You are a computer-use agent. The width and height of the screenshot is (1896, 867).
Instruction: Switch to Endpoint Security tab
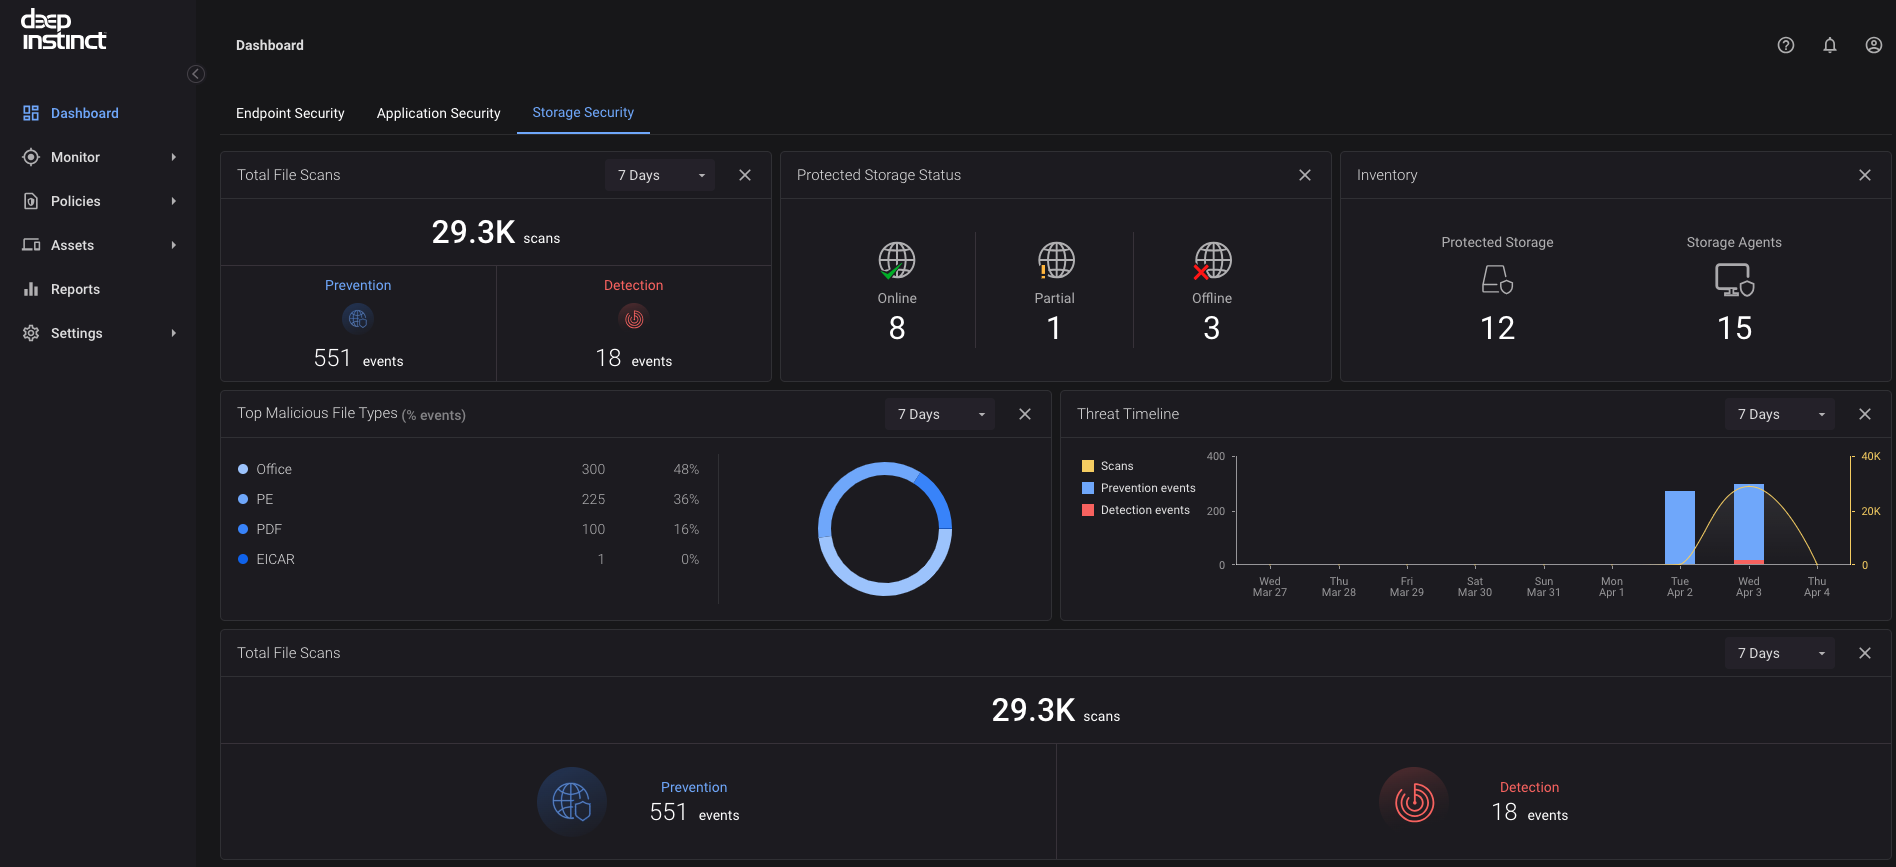click(290, 113)
